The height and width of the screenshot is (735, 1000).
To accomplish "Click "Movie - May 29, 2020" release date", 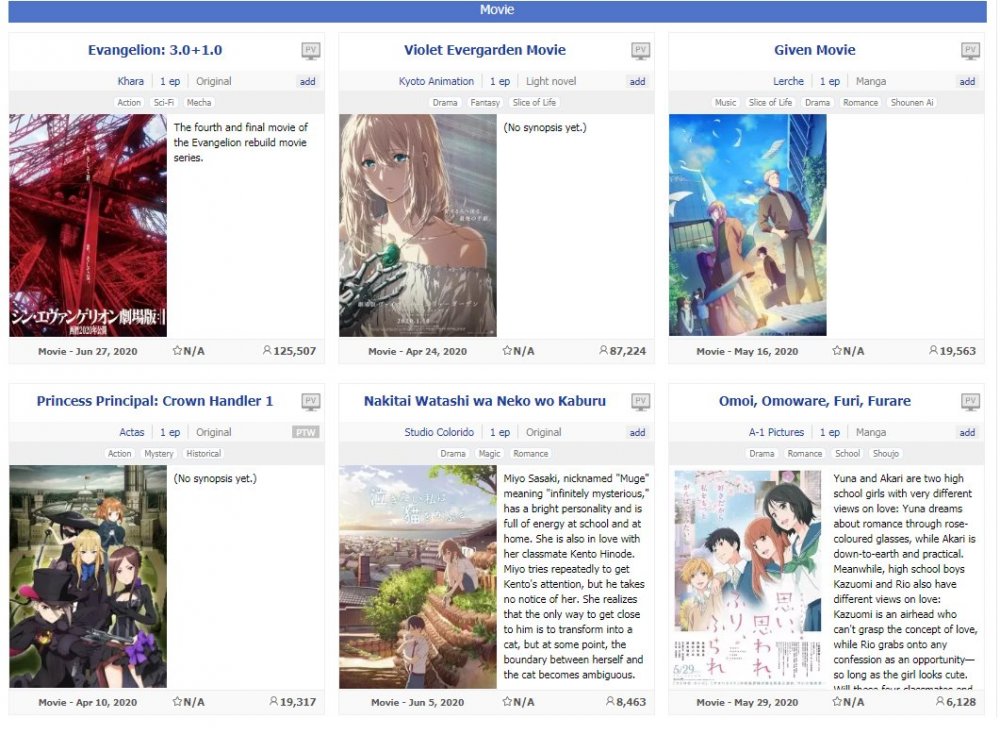I will (x=747, y=702).
